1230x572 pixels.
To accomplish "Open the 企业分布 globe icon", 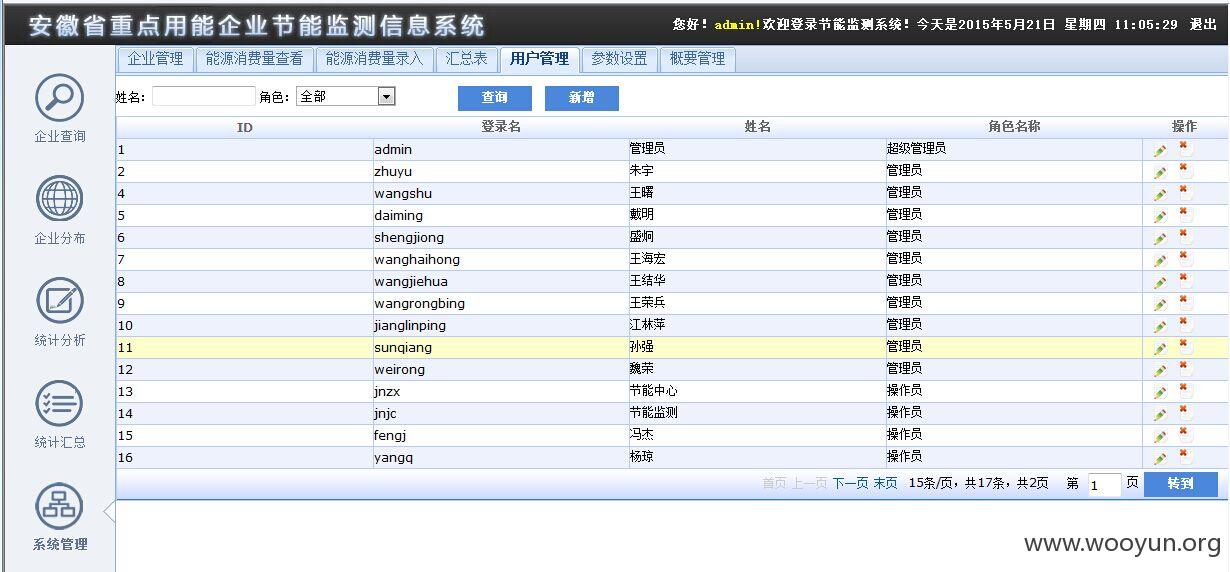I will coord(60,198).
